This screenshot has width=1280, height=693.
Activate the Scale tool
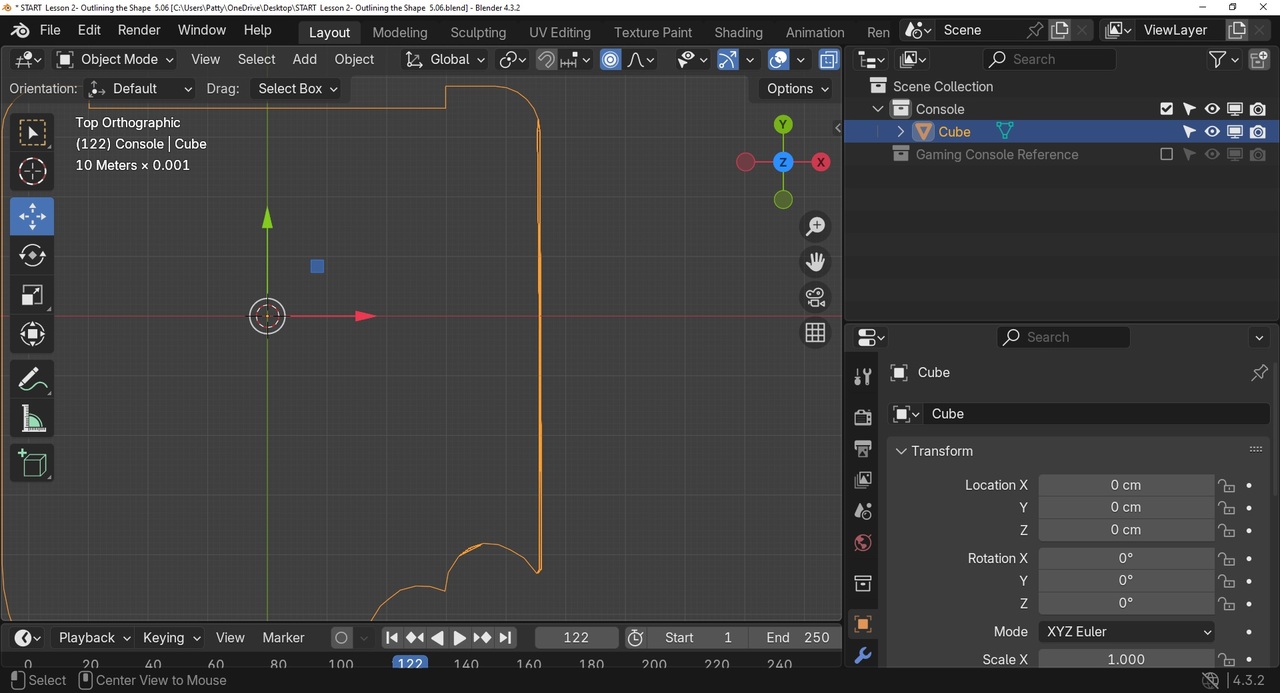[32, 295]
